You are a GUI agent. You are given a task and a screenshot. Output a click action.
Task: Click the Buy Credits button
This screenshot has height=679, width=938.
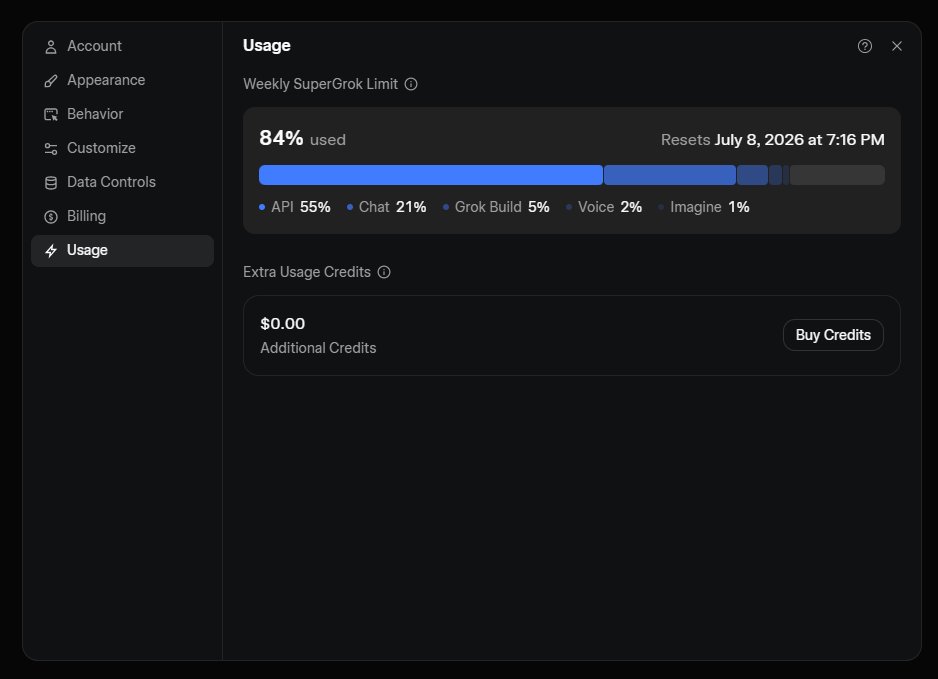(x=833, y=335)
